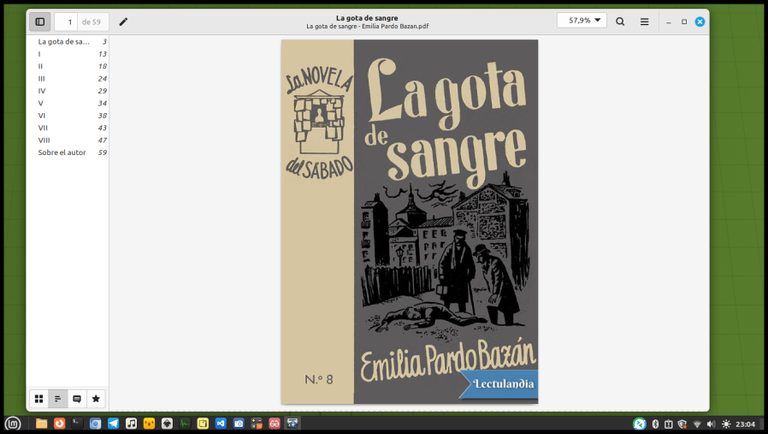Viewport: 768px width, 434px height.
Task: Click the tray icon beside Bluetooth
Action: click(669, 424)
